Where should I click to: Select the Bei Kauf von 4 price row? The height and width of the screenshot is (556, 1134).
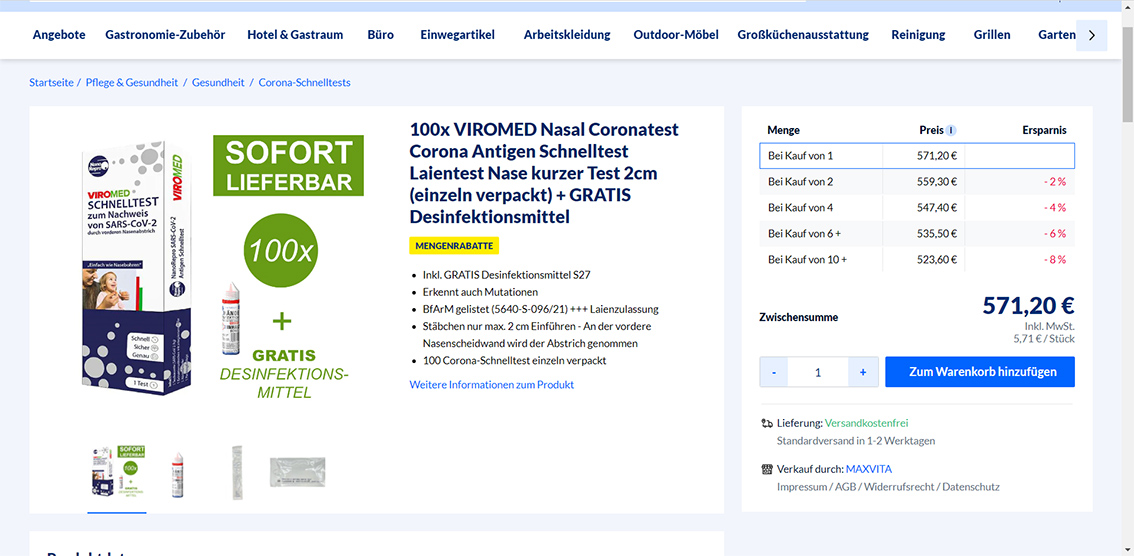(917, 208)
